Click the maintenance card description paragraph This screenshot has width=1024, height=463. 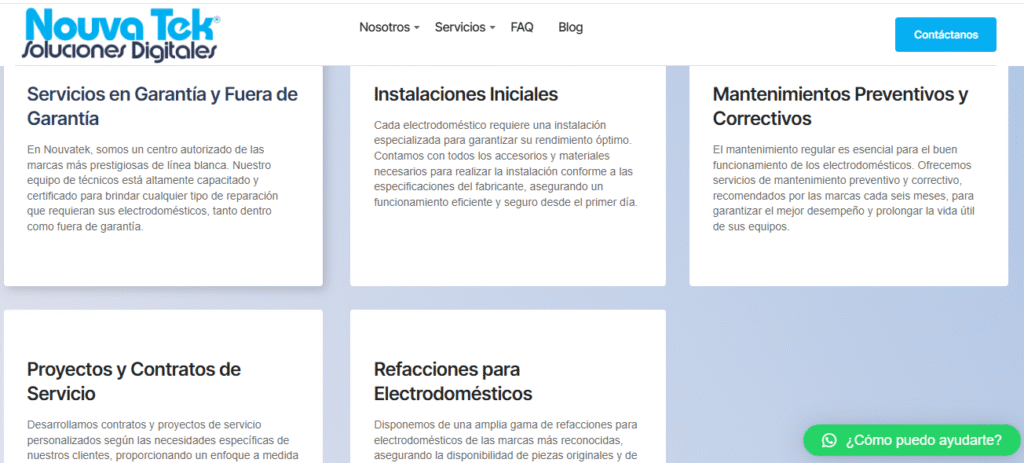[x=843, y=188]
